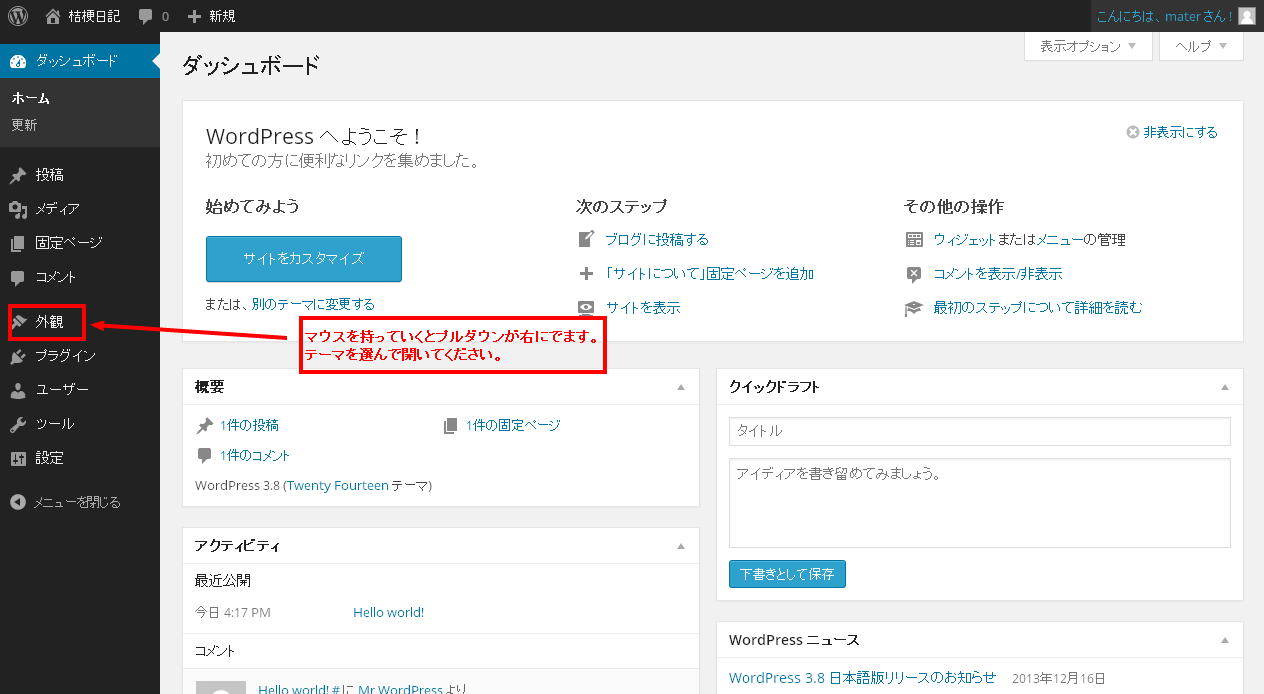Click the graduation cap icon in その他の操作
Image resolution: width=1264 pixels, height=694 pixels.
click(x=914, y=308)
